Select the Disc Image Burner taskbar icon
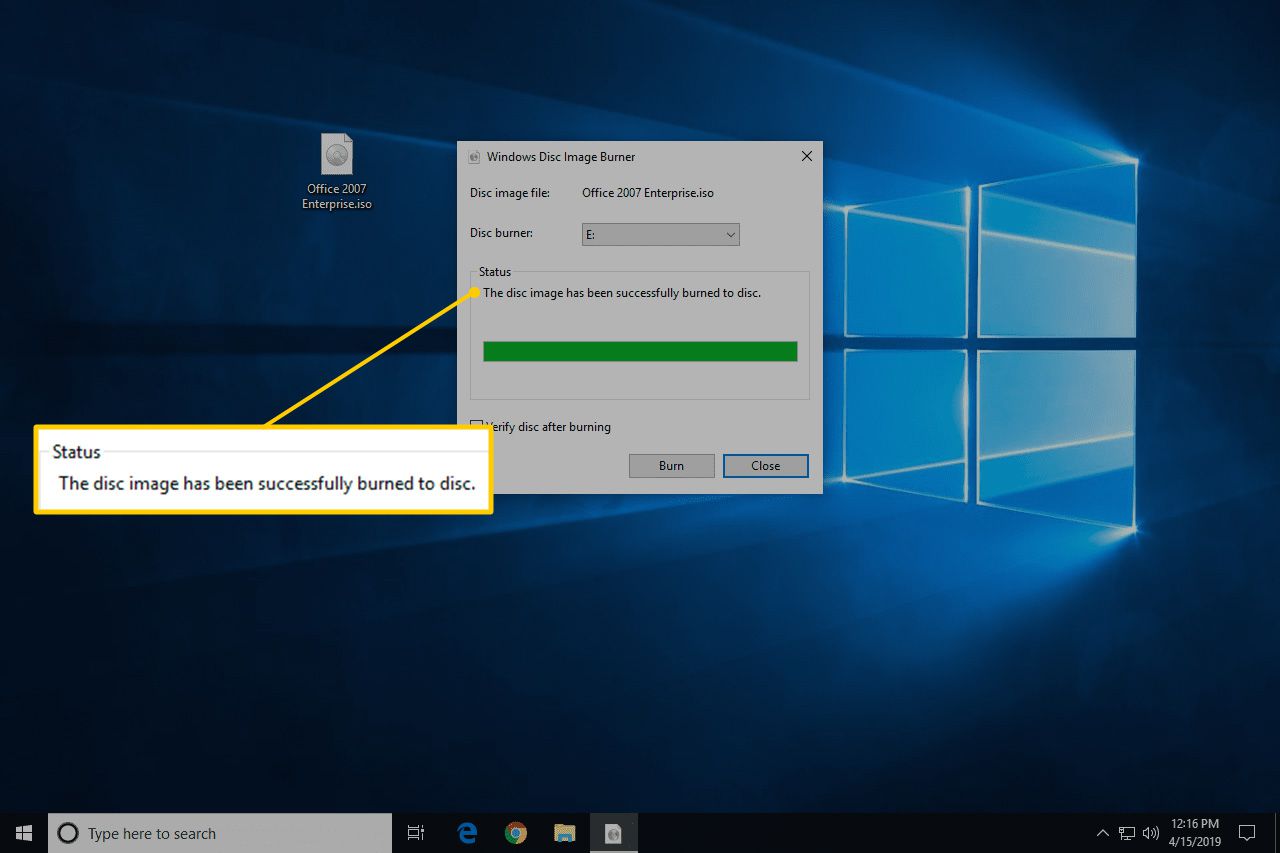Screen dimensions: 1280x853 613,833
